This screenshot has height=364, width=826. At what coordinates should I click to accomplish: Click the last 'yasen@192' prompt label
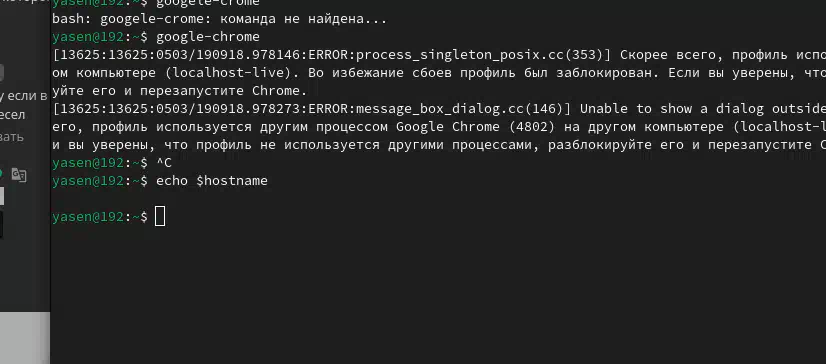(x=88, y=217)
